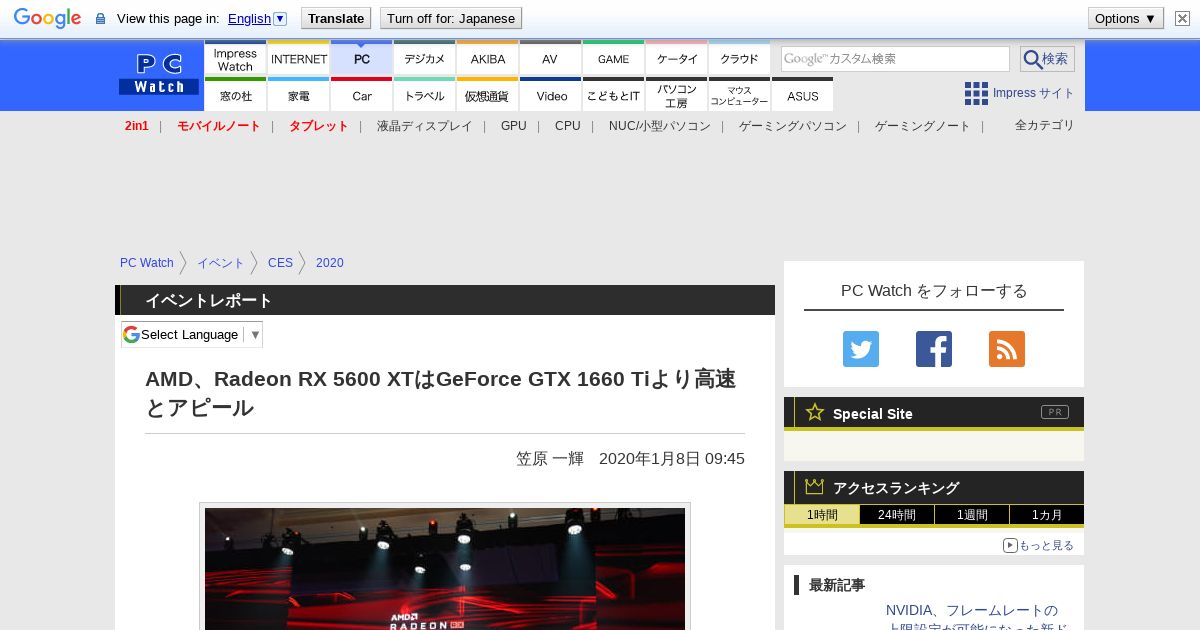This screenshot has width=1200, height=630.
Task: Open the Options dropdown menu
Action: [x=1125, y=18]
